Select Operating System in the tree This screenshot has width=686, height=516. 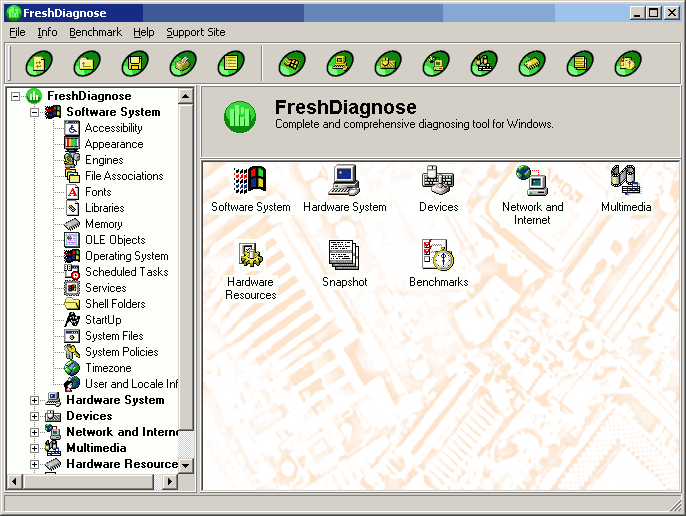[127, 256]
